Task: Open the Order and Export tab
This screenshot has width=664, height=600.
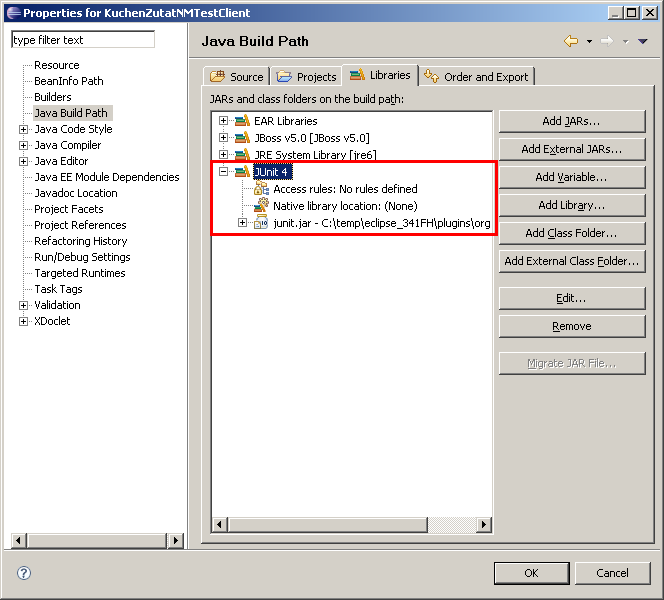Action: (x=476, y=77)
